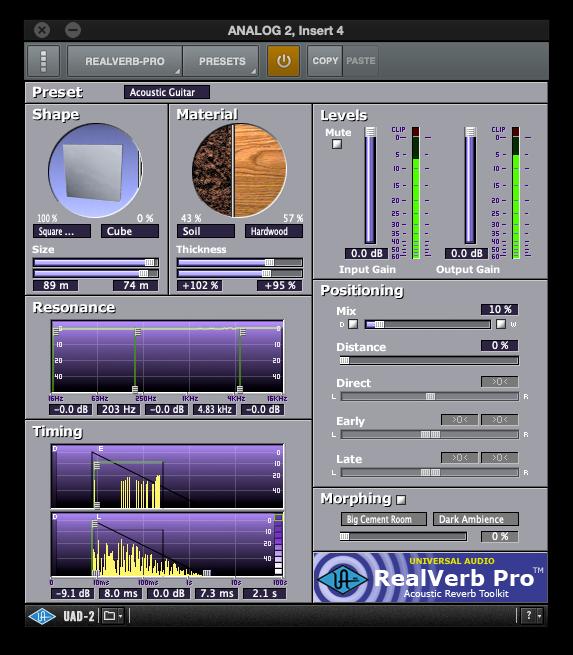Click the Direct pan center reset button
Viewport: 573px width, 655px height.
(499, 382)
